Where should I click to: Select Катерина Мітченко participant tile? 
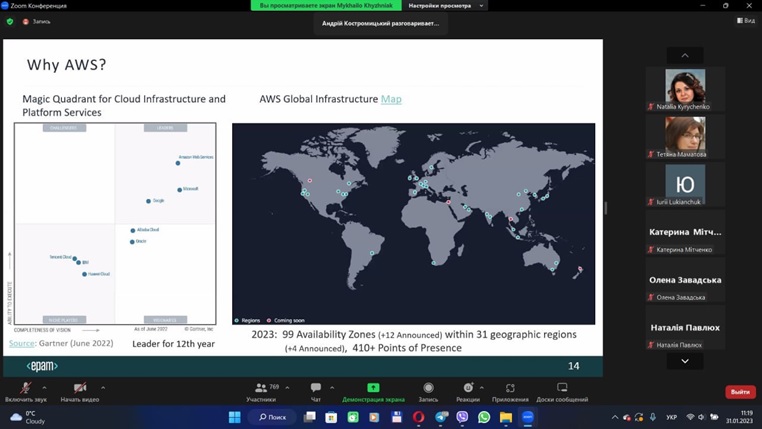pyautogui.click(x=685, y=232)
